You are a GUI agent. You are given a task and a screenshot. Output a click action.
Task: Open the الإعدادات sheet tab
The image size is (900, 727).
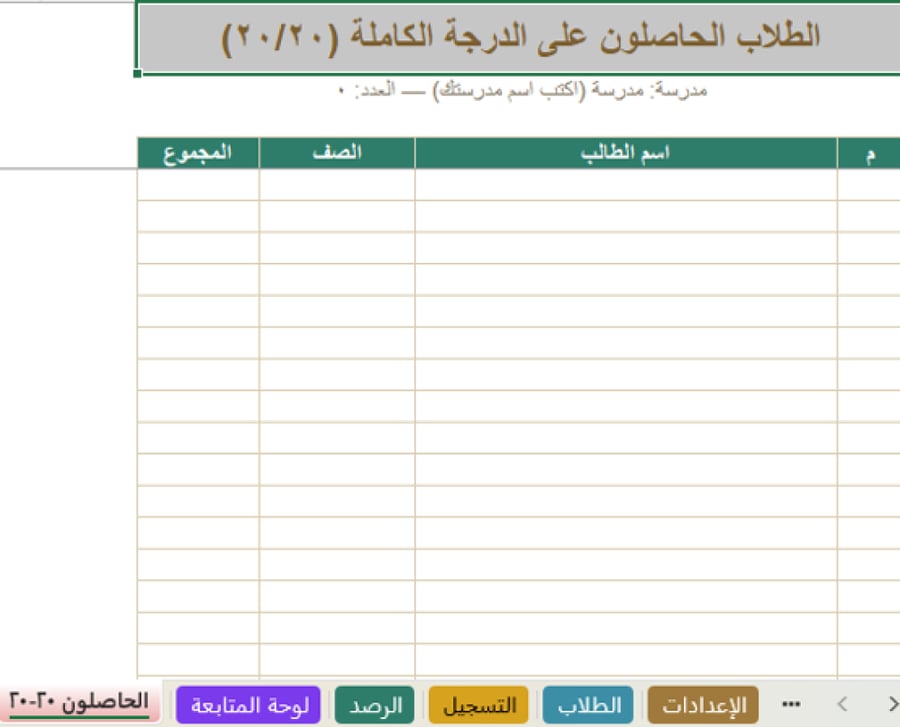[x=703, y=705]
